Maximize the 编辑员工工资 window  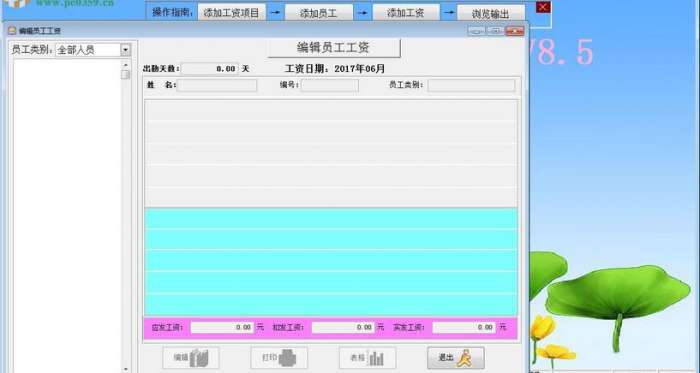click(x=495, y=31)
